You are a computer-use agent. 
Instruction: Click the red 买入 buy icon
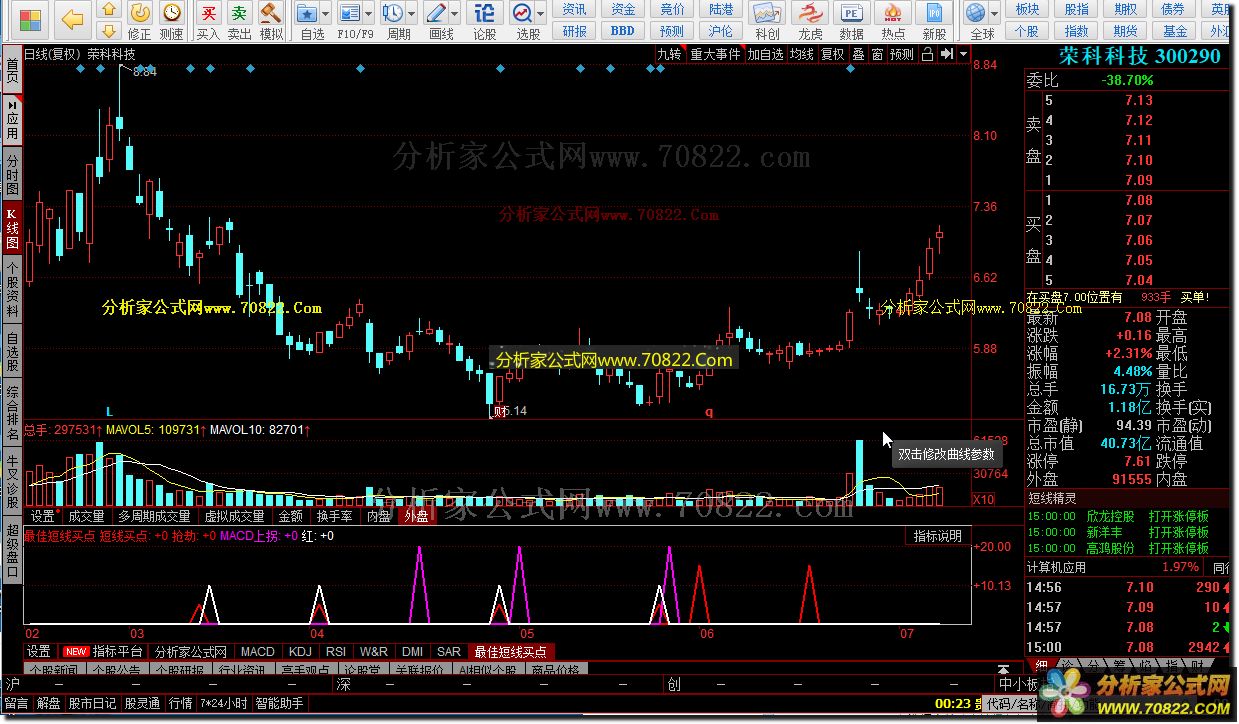(208, 13)
